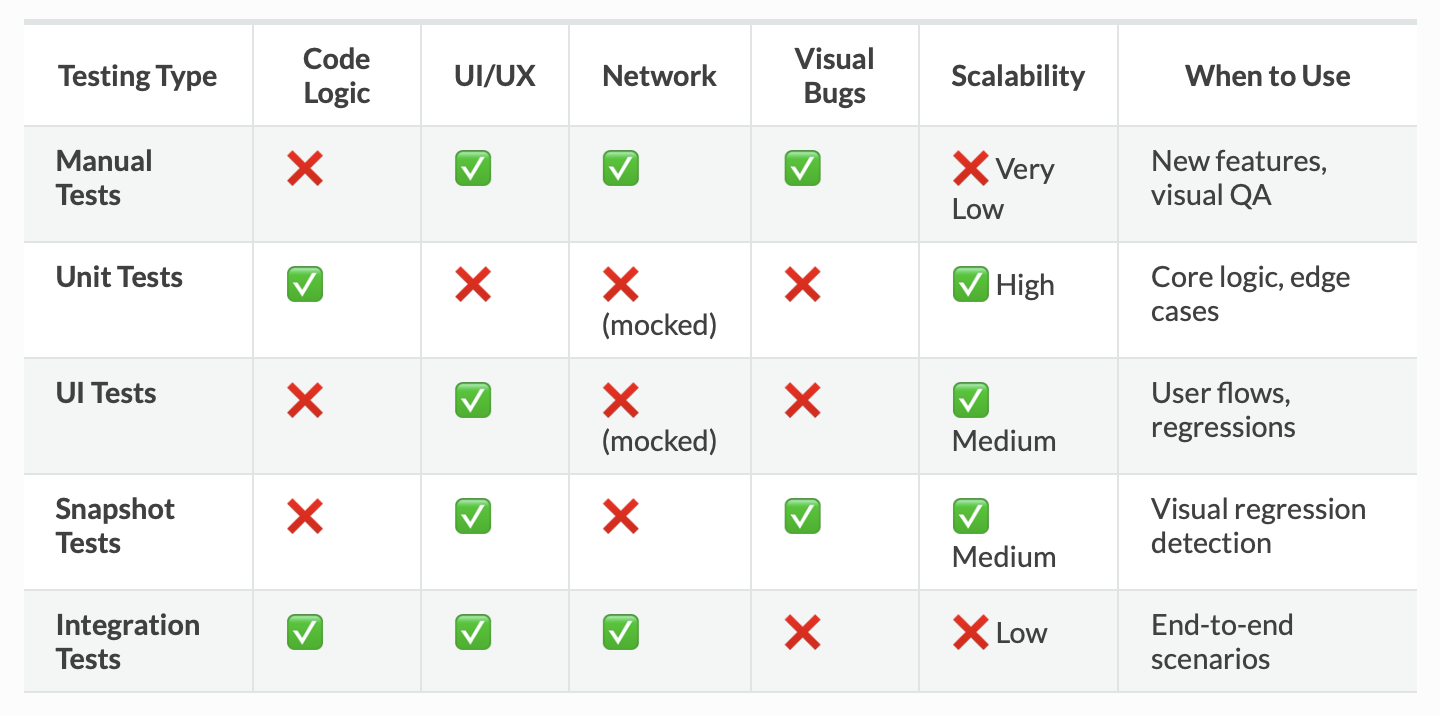The height and width of the screenshot is (716, 1440).
Task: Click the red cross under Visual Bugs for Integration Tests
Action: coord(803,633)
